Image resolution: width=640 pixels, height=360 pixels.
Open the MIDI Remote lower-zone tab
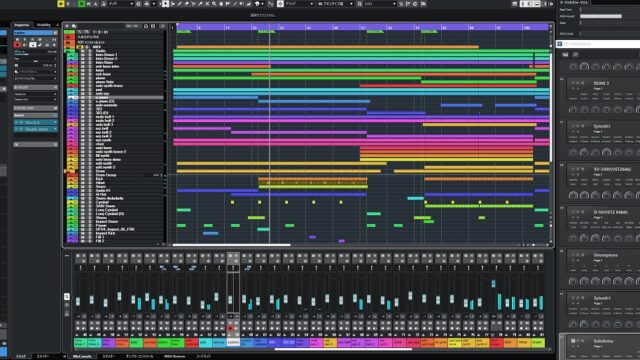(x=175, y=357)
